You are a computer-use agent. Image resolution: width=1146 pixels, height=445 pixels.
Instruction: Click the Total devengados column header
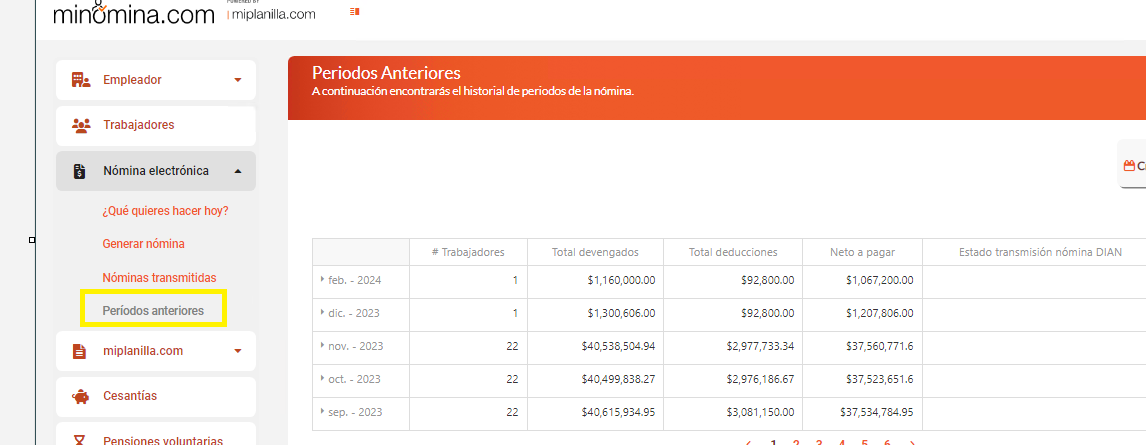pos(596,252)
